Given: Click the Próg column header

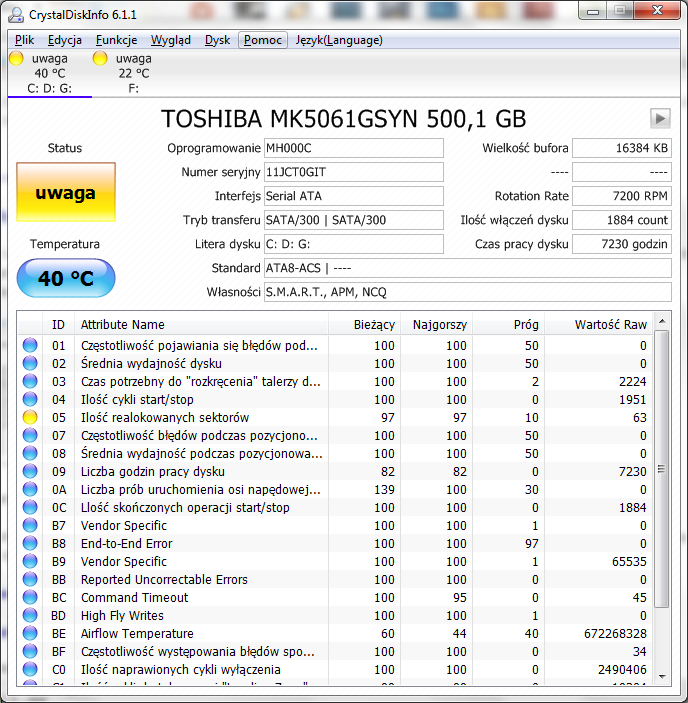Looking at the screenshot, I should coord(508,325).
